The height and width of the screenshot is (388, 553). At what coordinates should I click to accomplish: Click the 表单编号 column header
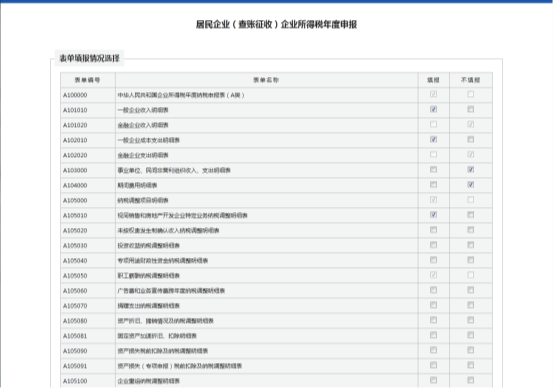click(87, 80)
